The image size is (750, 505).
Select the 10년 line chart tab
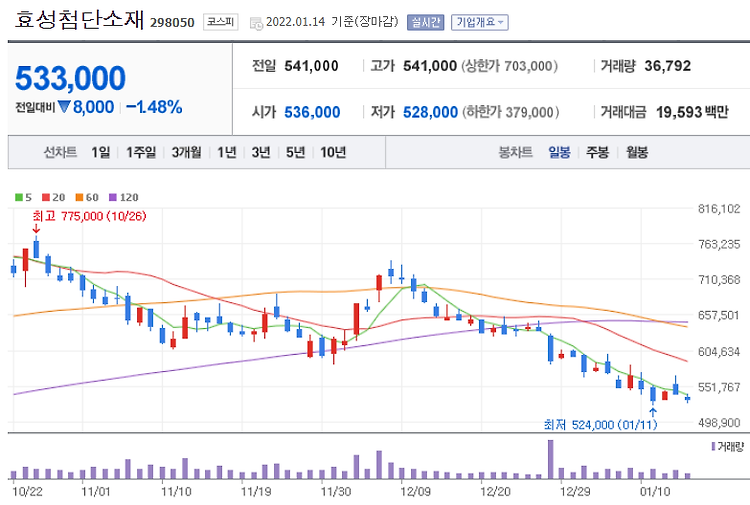pos(333,152)
